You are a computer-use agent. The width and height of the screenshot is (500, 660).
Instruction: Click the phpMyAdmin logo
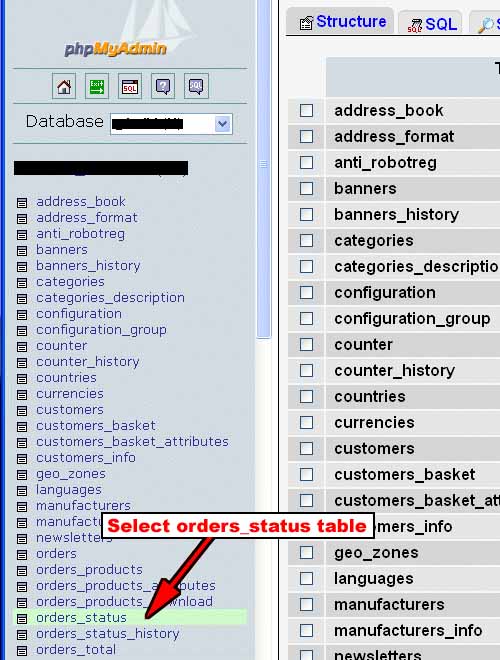pos(116,49)
